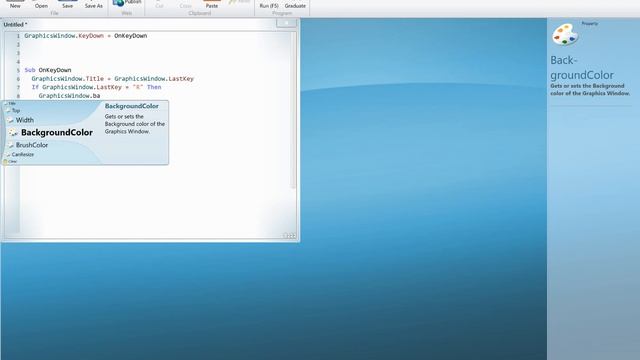This screenshot has width=640, height=360.
Task: Click the help panel description text
Action: coord(590,89)
